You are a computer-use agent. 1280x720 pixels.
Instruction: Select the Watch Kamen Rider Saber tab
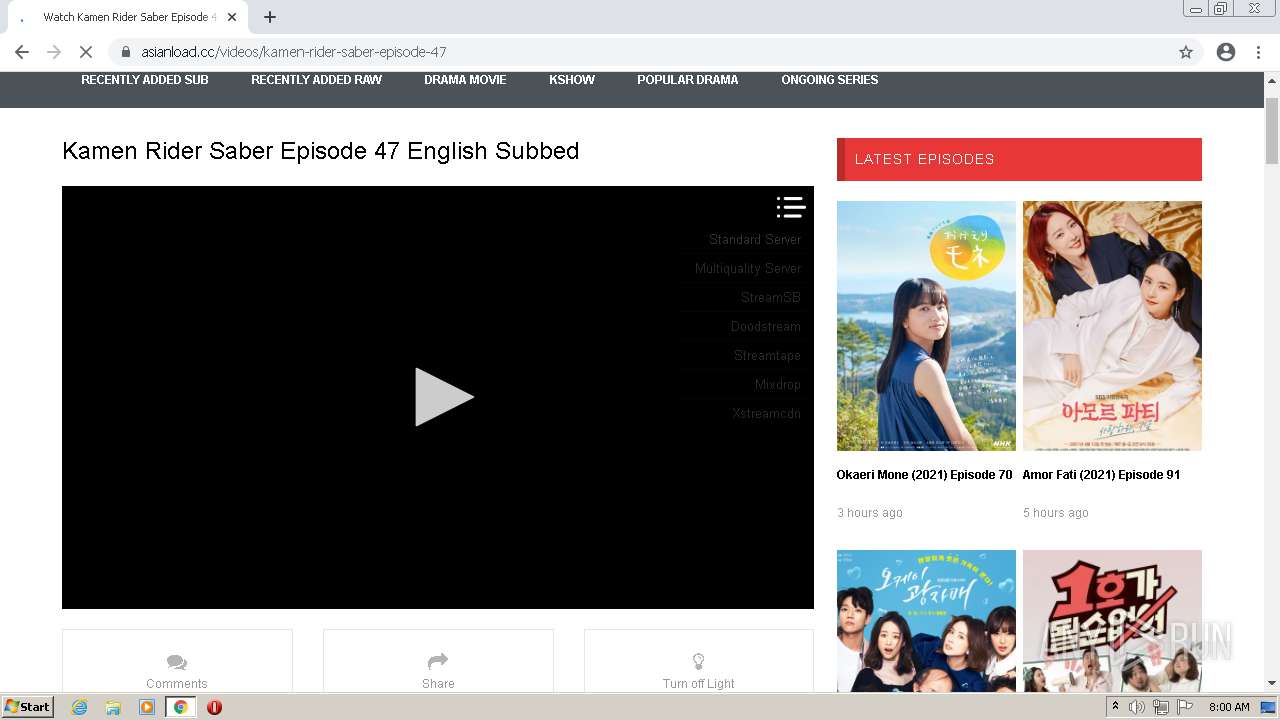pyautogui.click(x=128, y=17)
